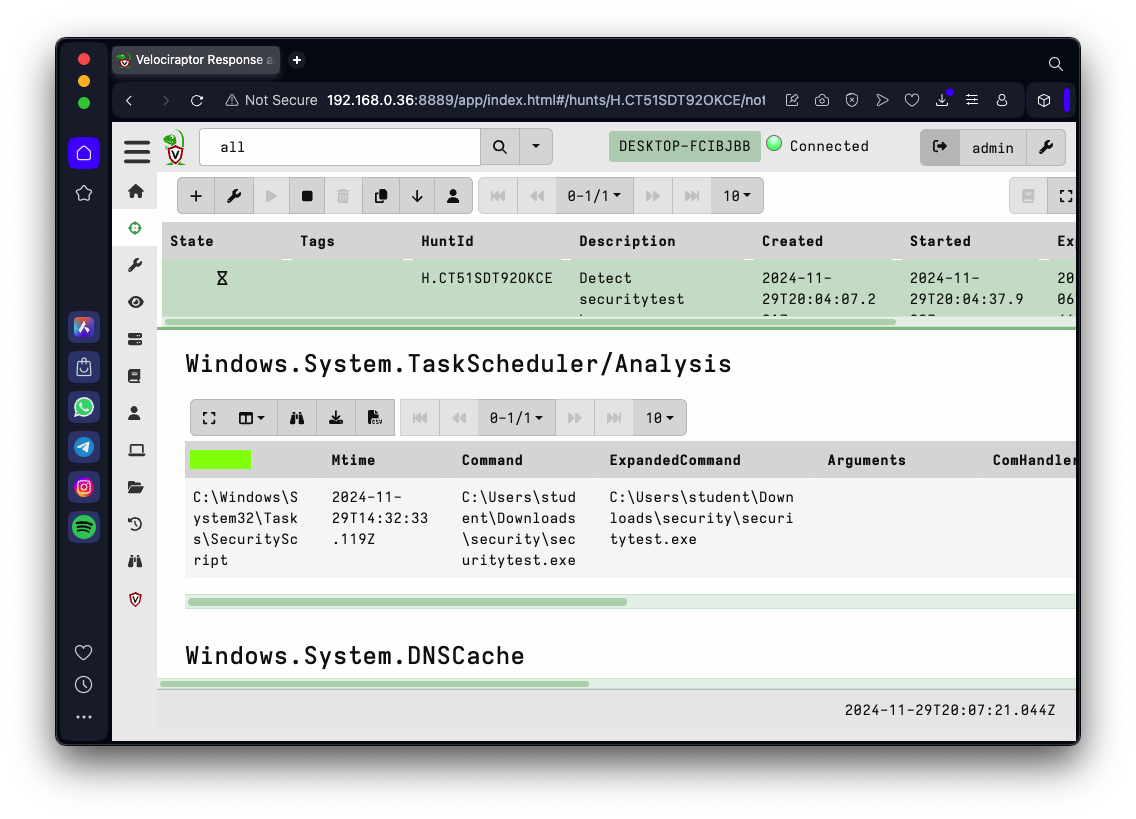Expand the client search options dropdown arrow

point(536,146)
